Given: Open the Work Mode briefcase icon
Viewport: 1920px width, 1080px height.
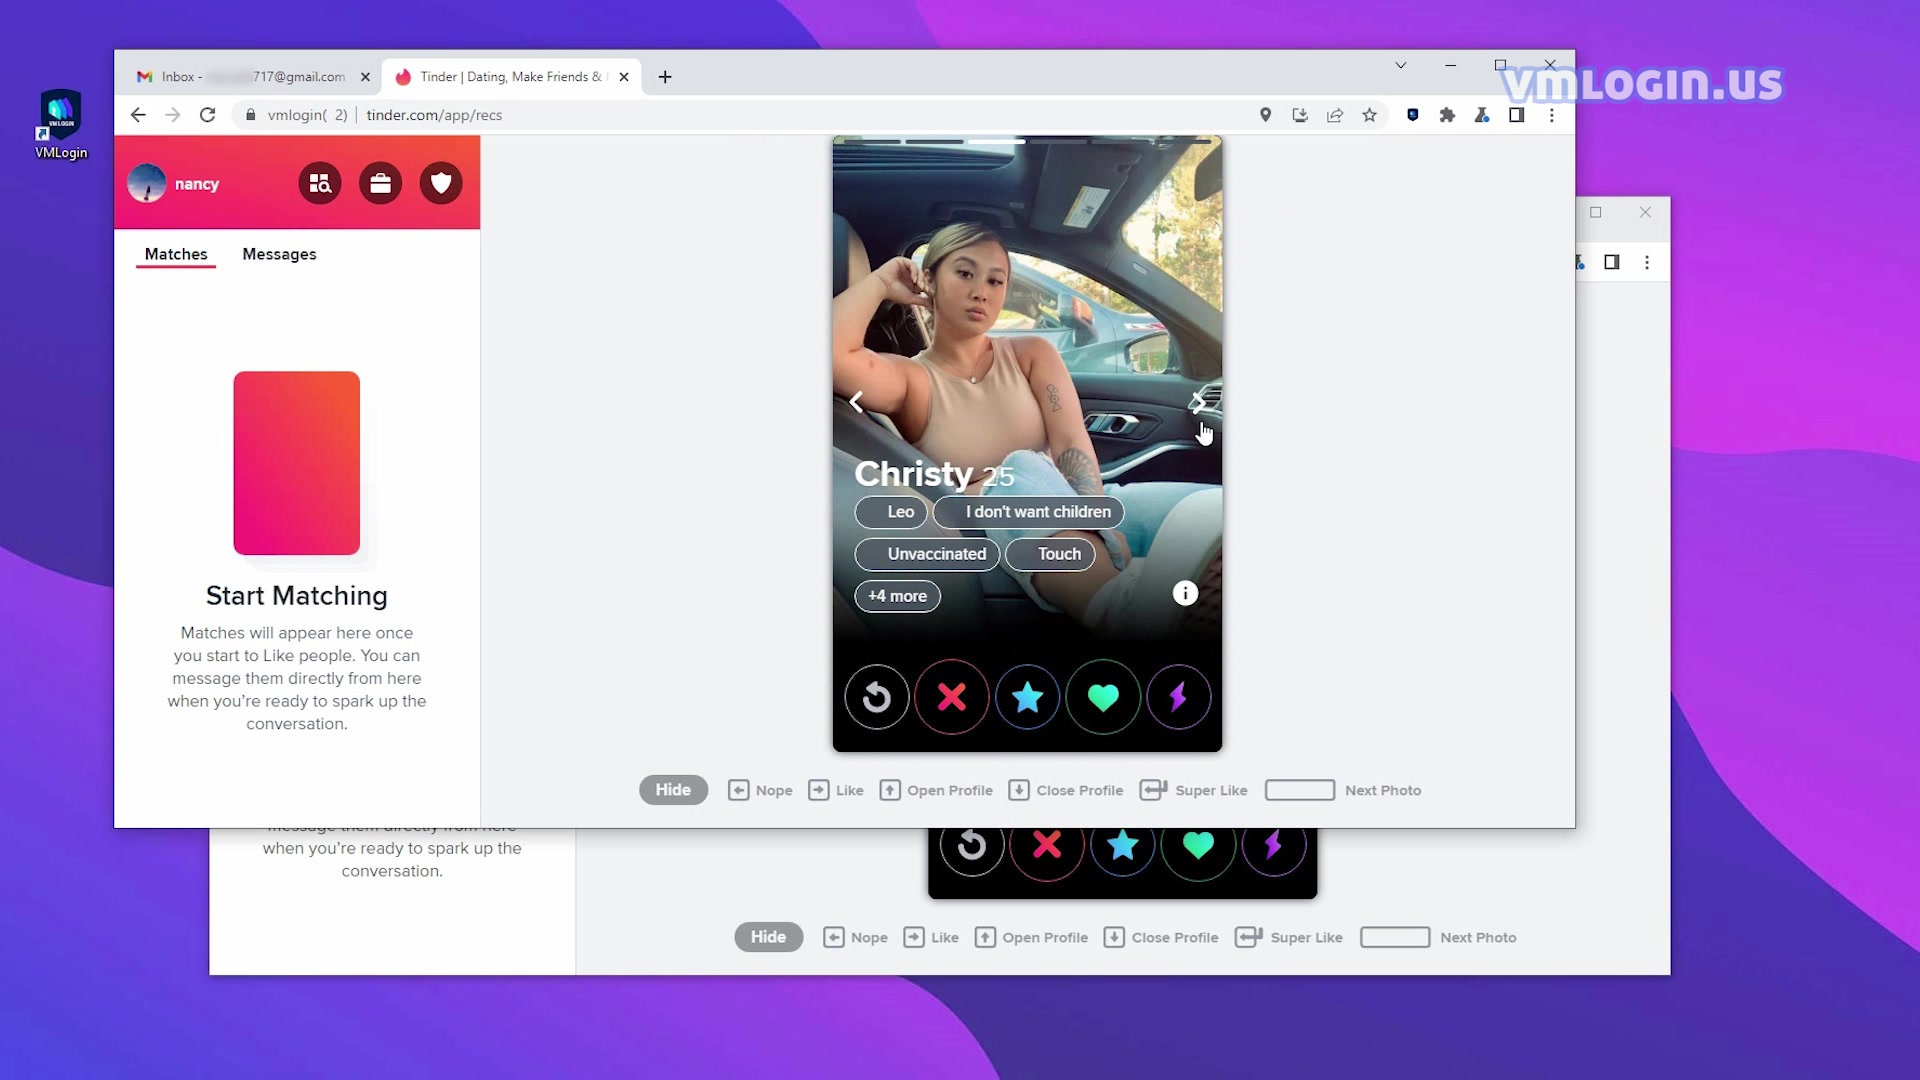Looking at the screenshot, I should click(380, 184).
